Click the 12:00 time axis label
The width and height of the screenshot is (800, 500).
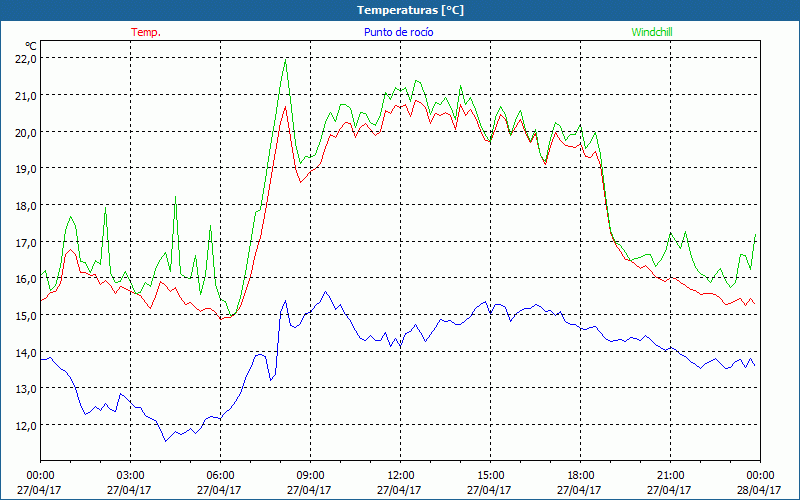click(400, 475)
